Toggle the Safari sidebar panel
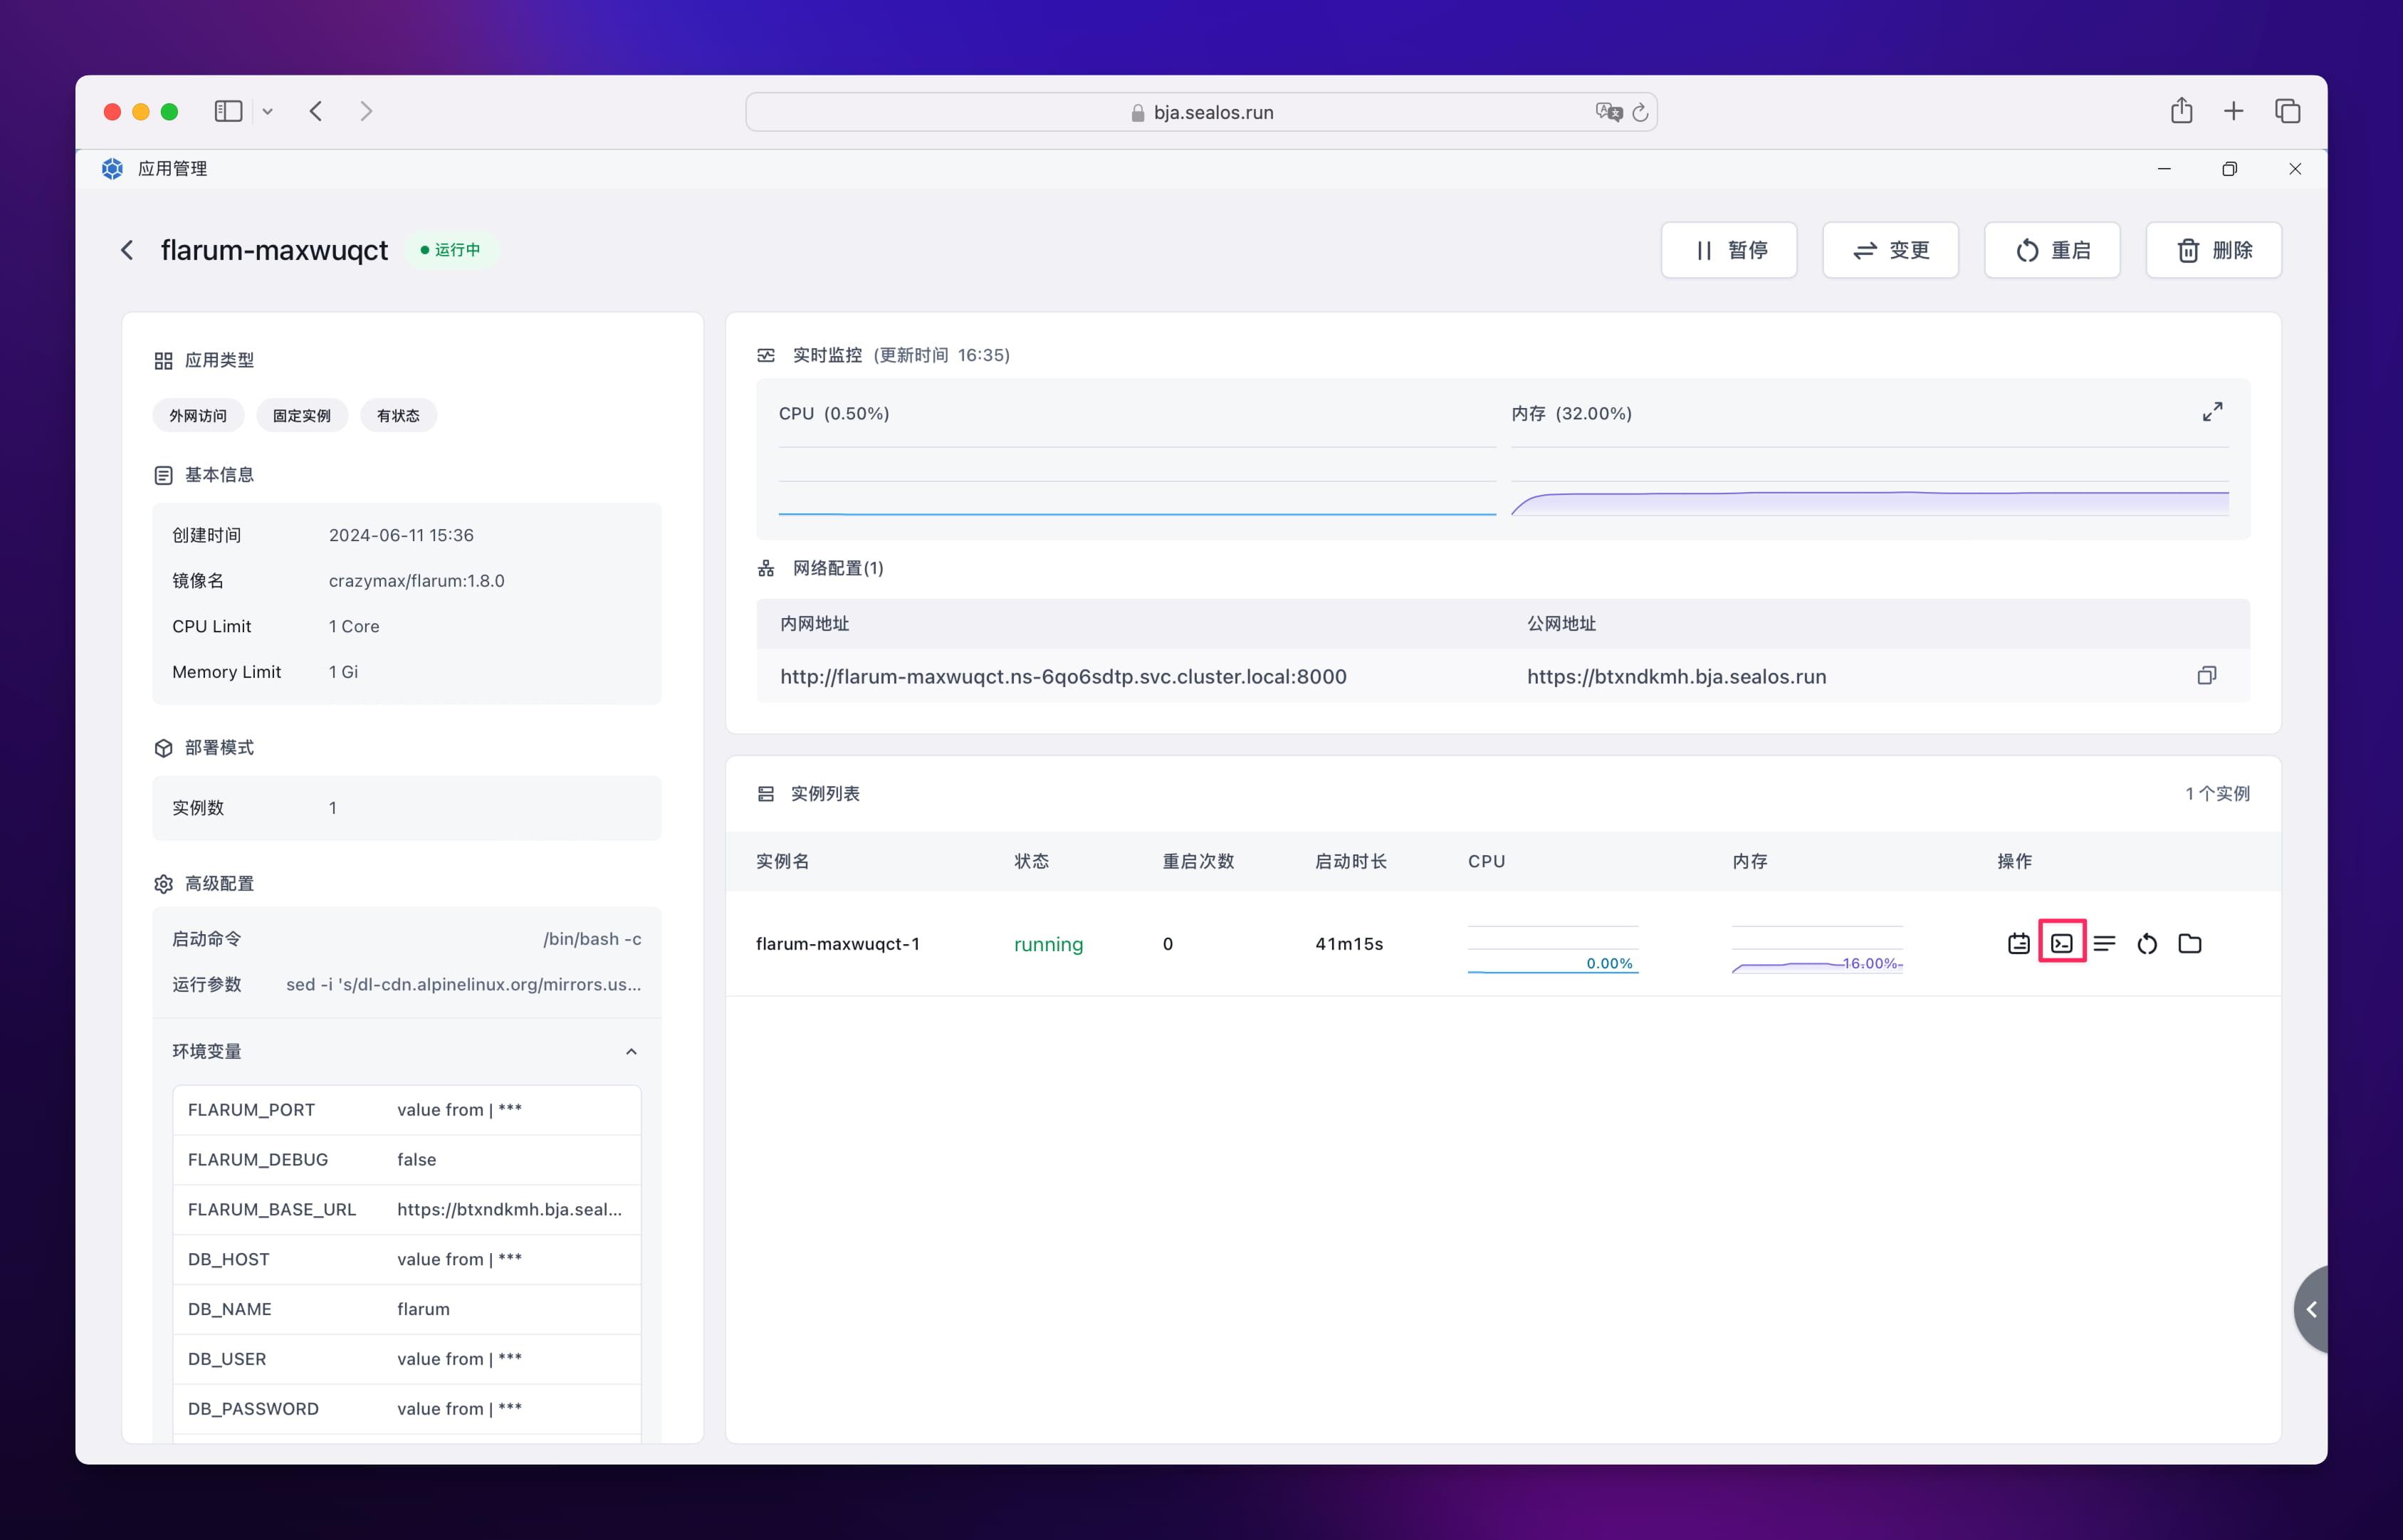Screen dimensions: 2403x1540 pyautogui.click(x=228, y=111)
